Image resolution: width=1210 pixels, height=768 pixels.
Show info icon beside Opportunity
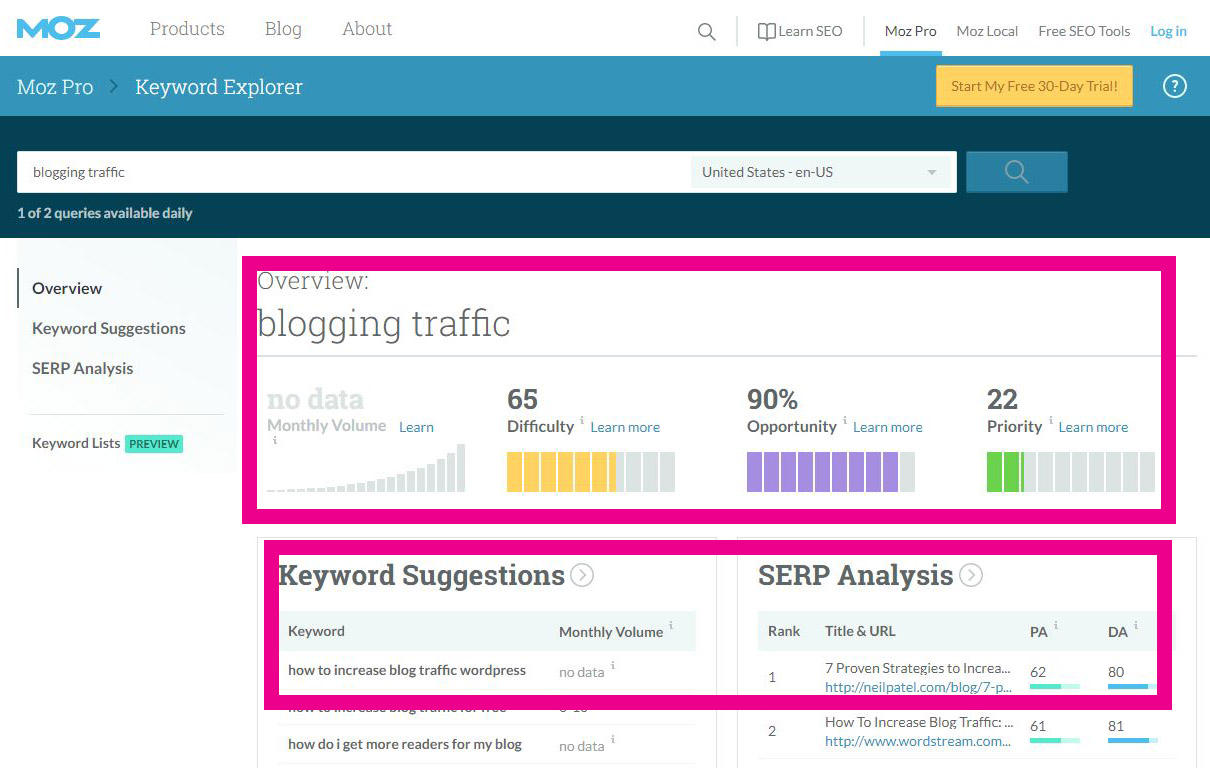[x=845, y=421]
